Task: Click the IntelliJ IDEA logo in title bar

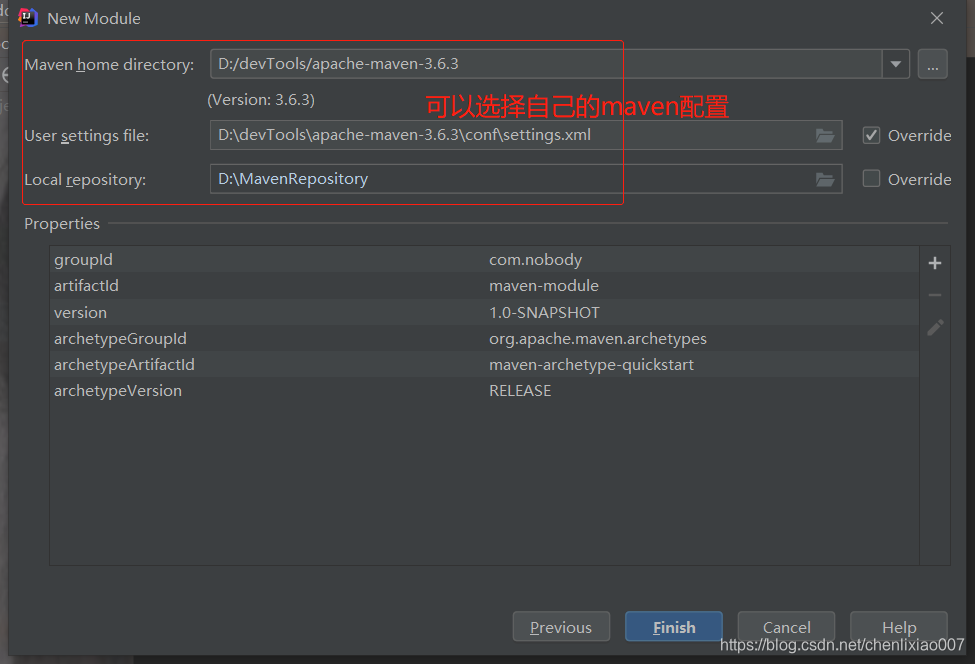Action: (28, 18)
